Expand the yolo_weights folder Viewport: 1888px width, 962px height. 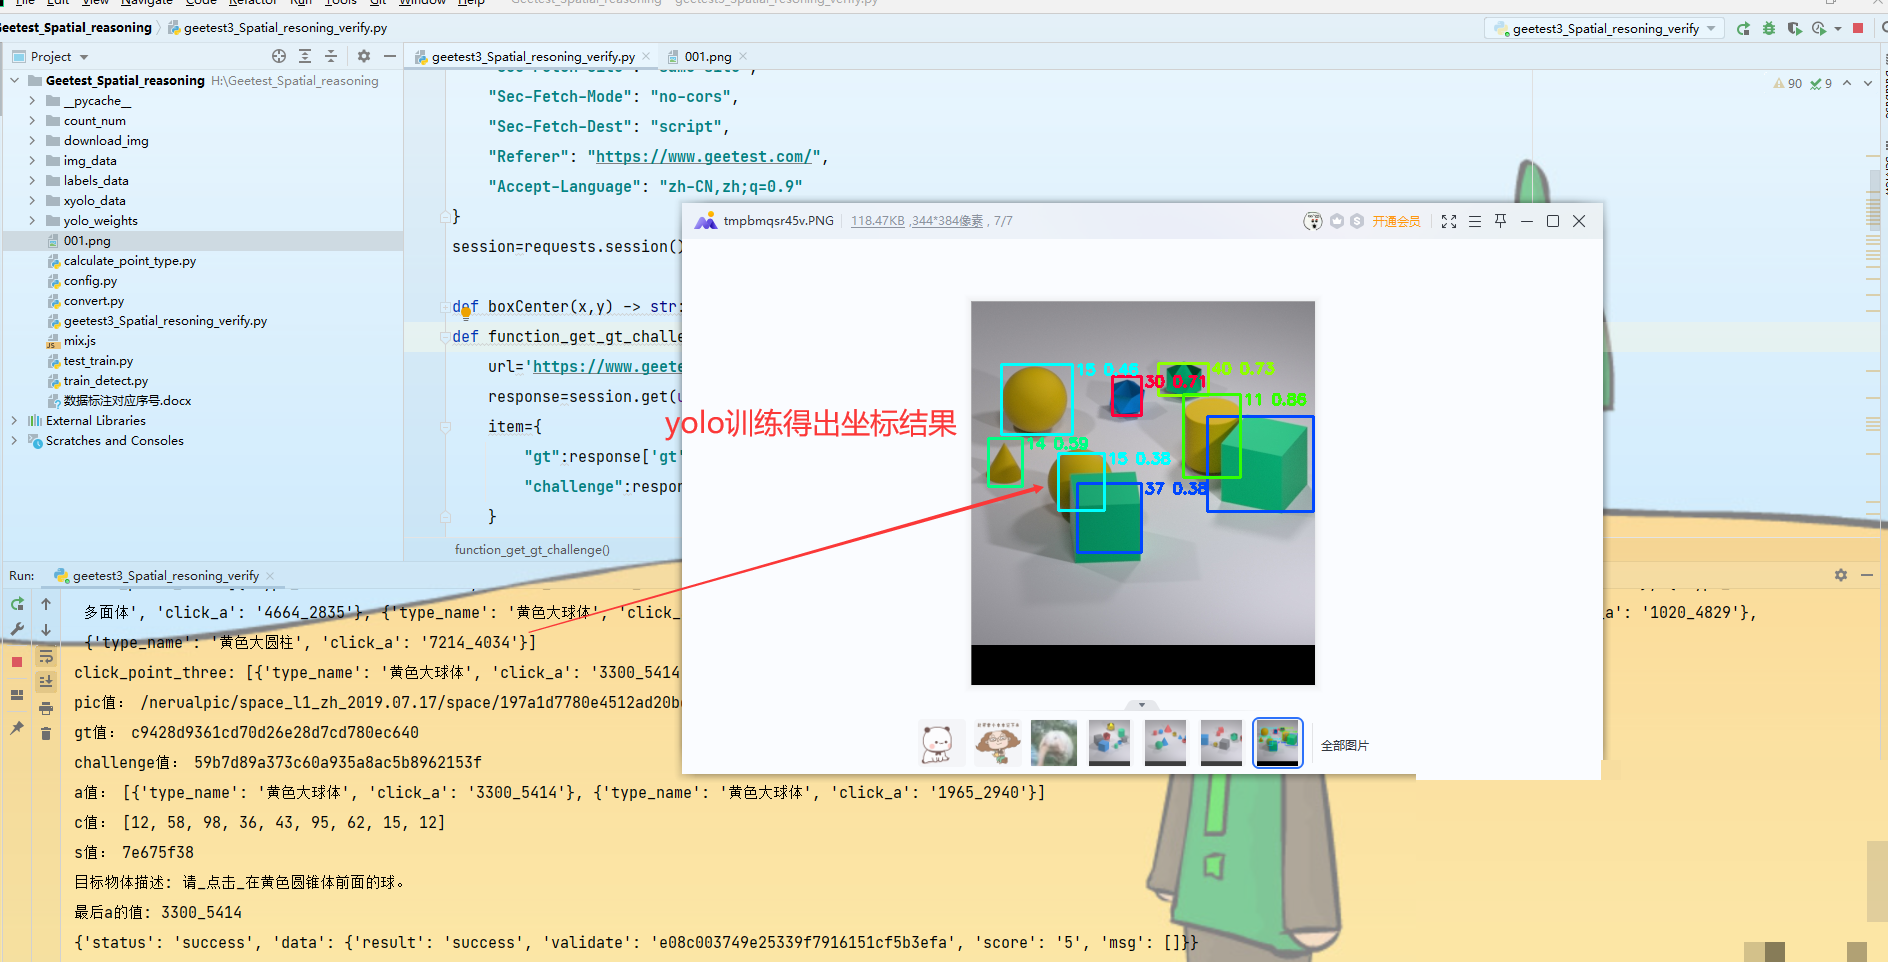(32, 221)
